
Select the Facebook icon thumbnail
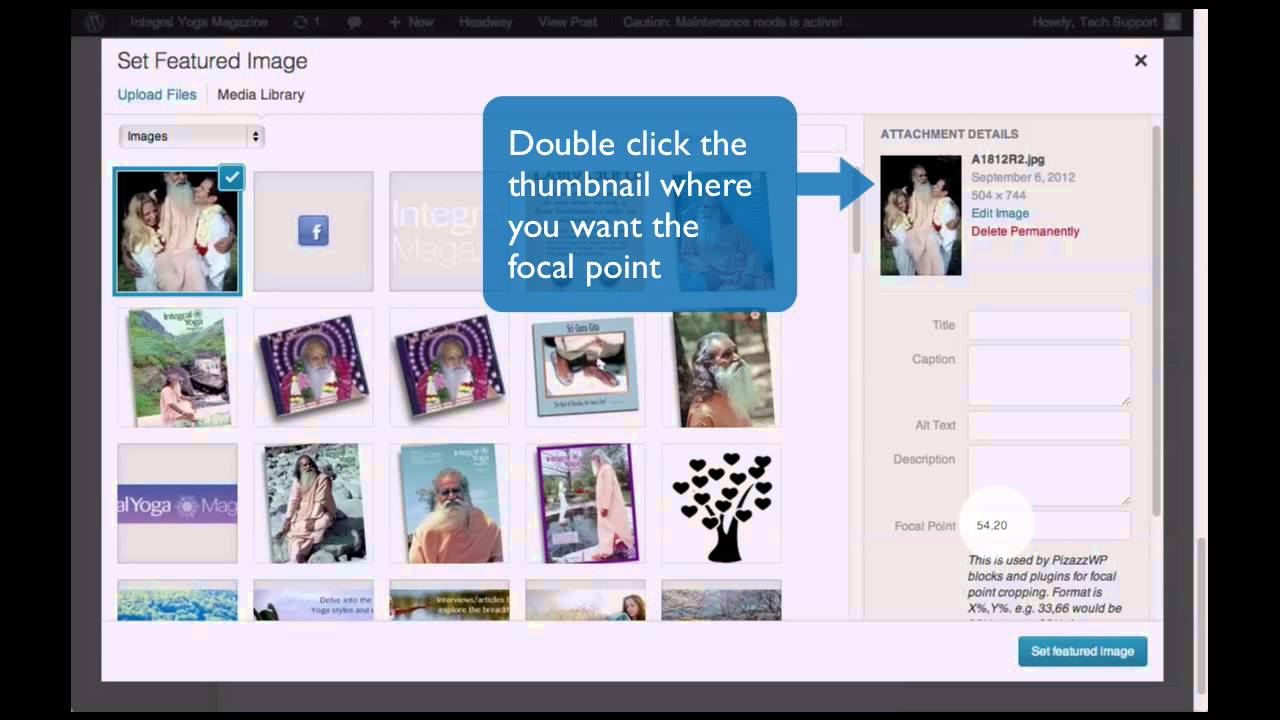pyautogui.click(x=313, y=231)
